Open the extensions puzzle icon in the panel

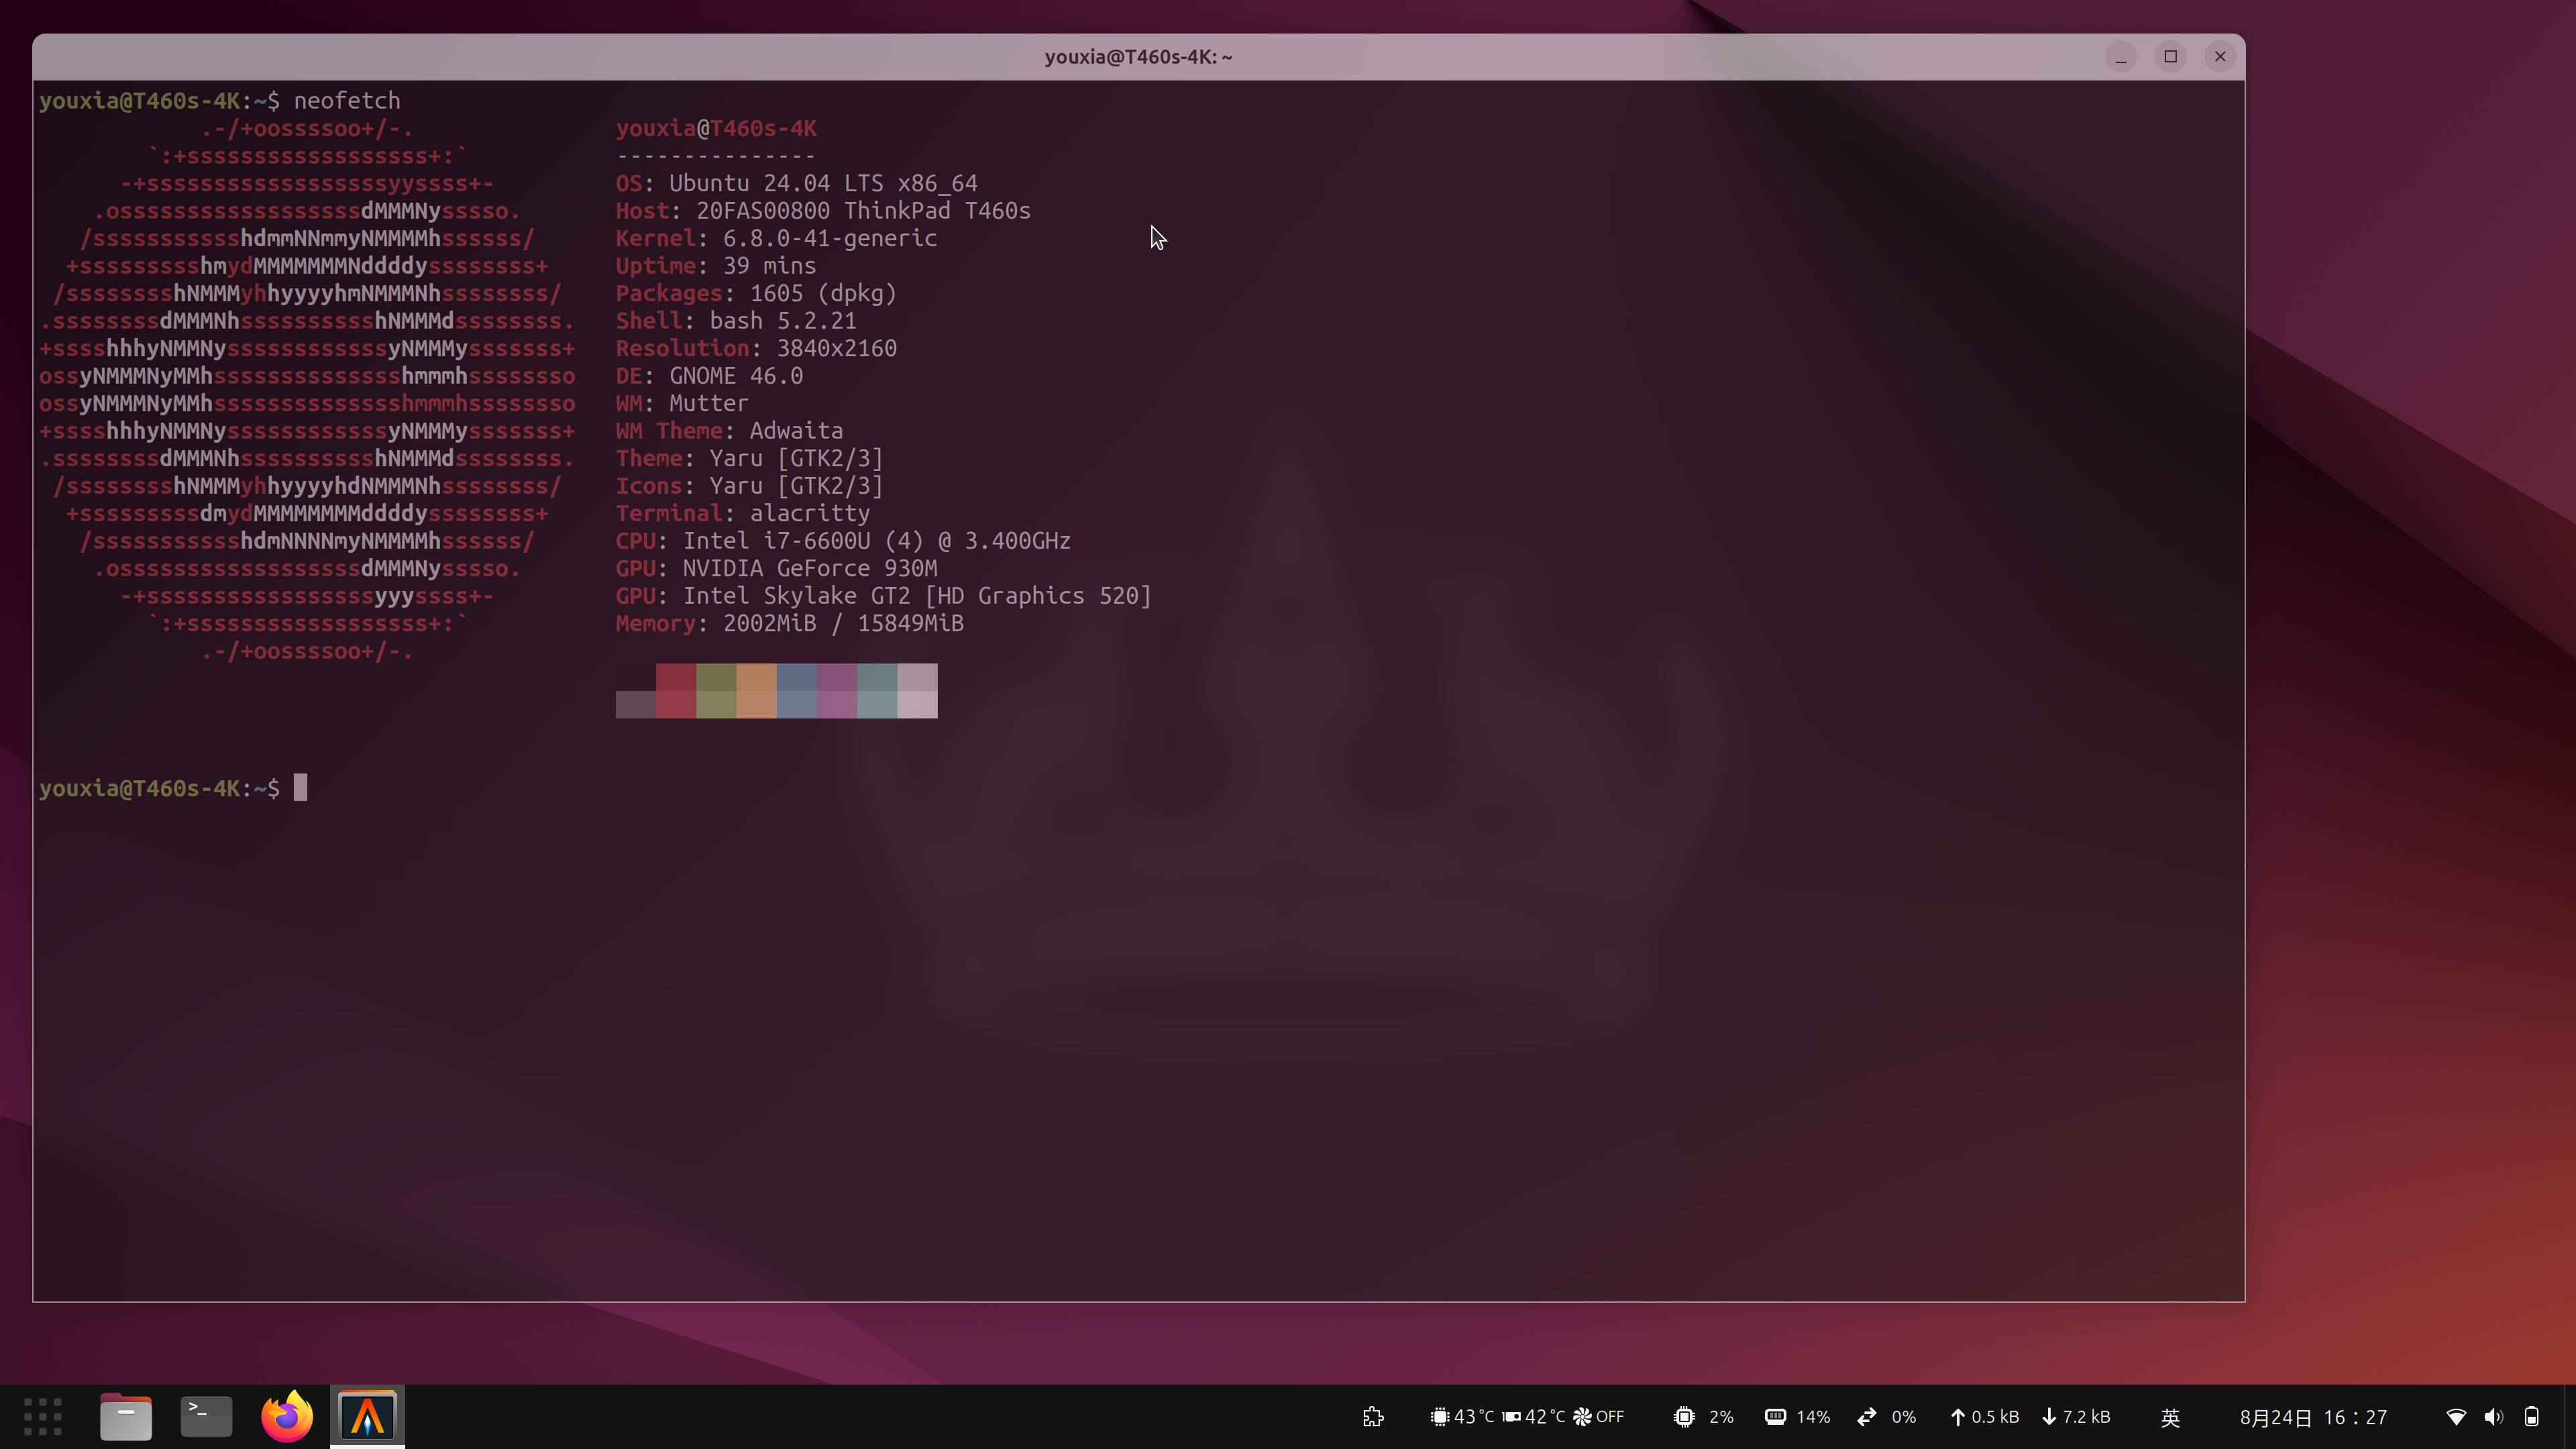click(x=1373, y=1417)
